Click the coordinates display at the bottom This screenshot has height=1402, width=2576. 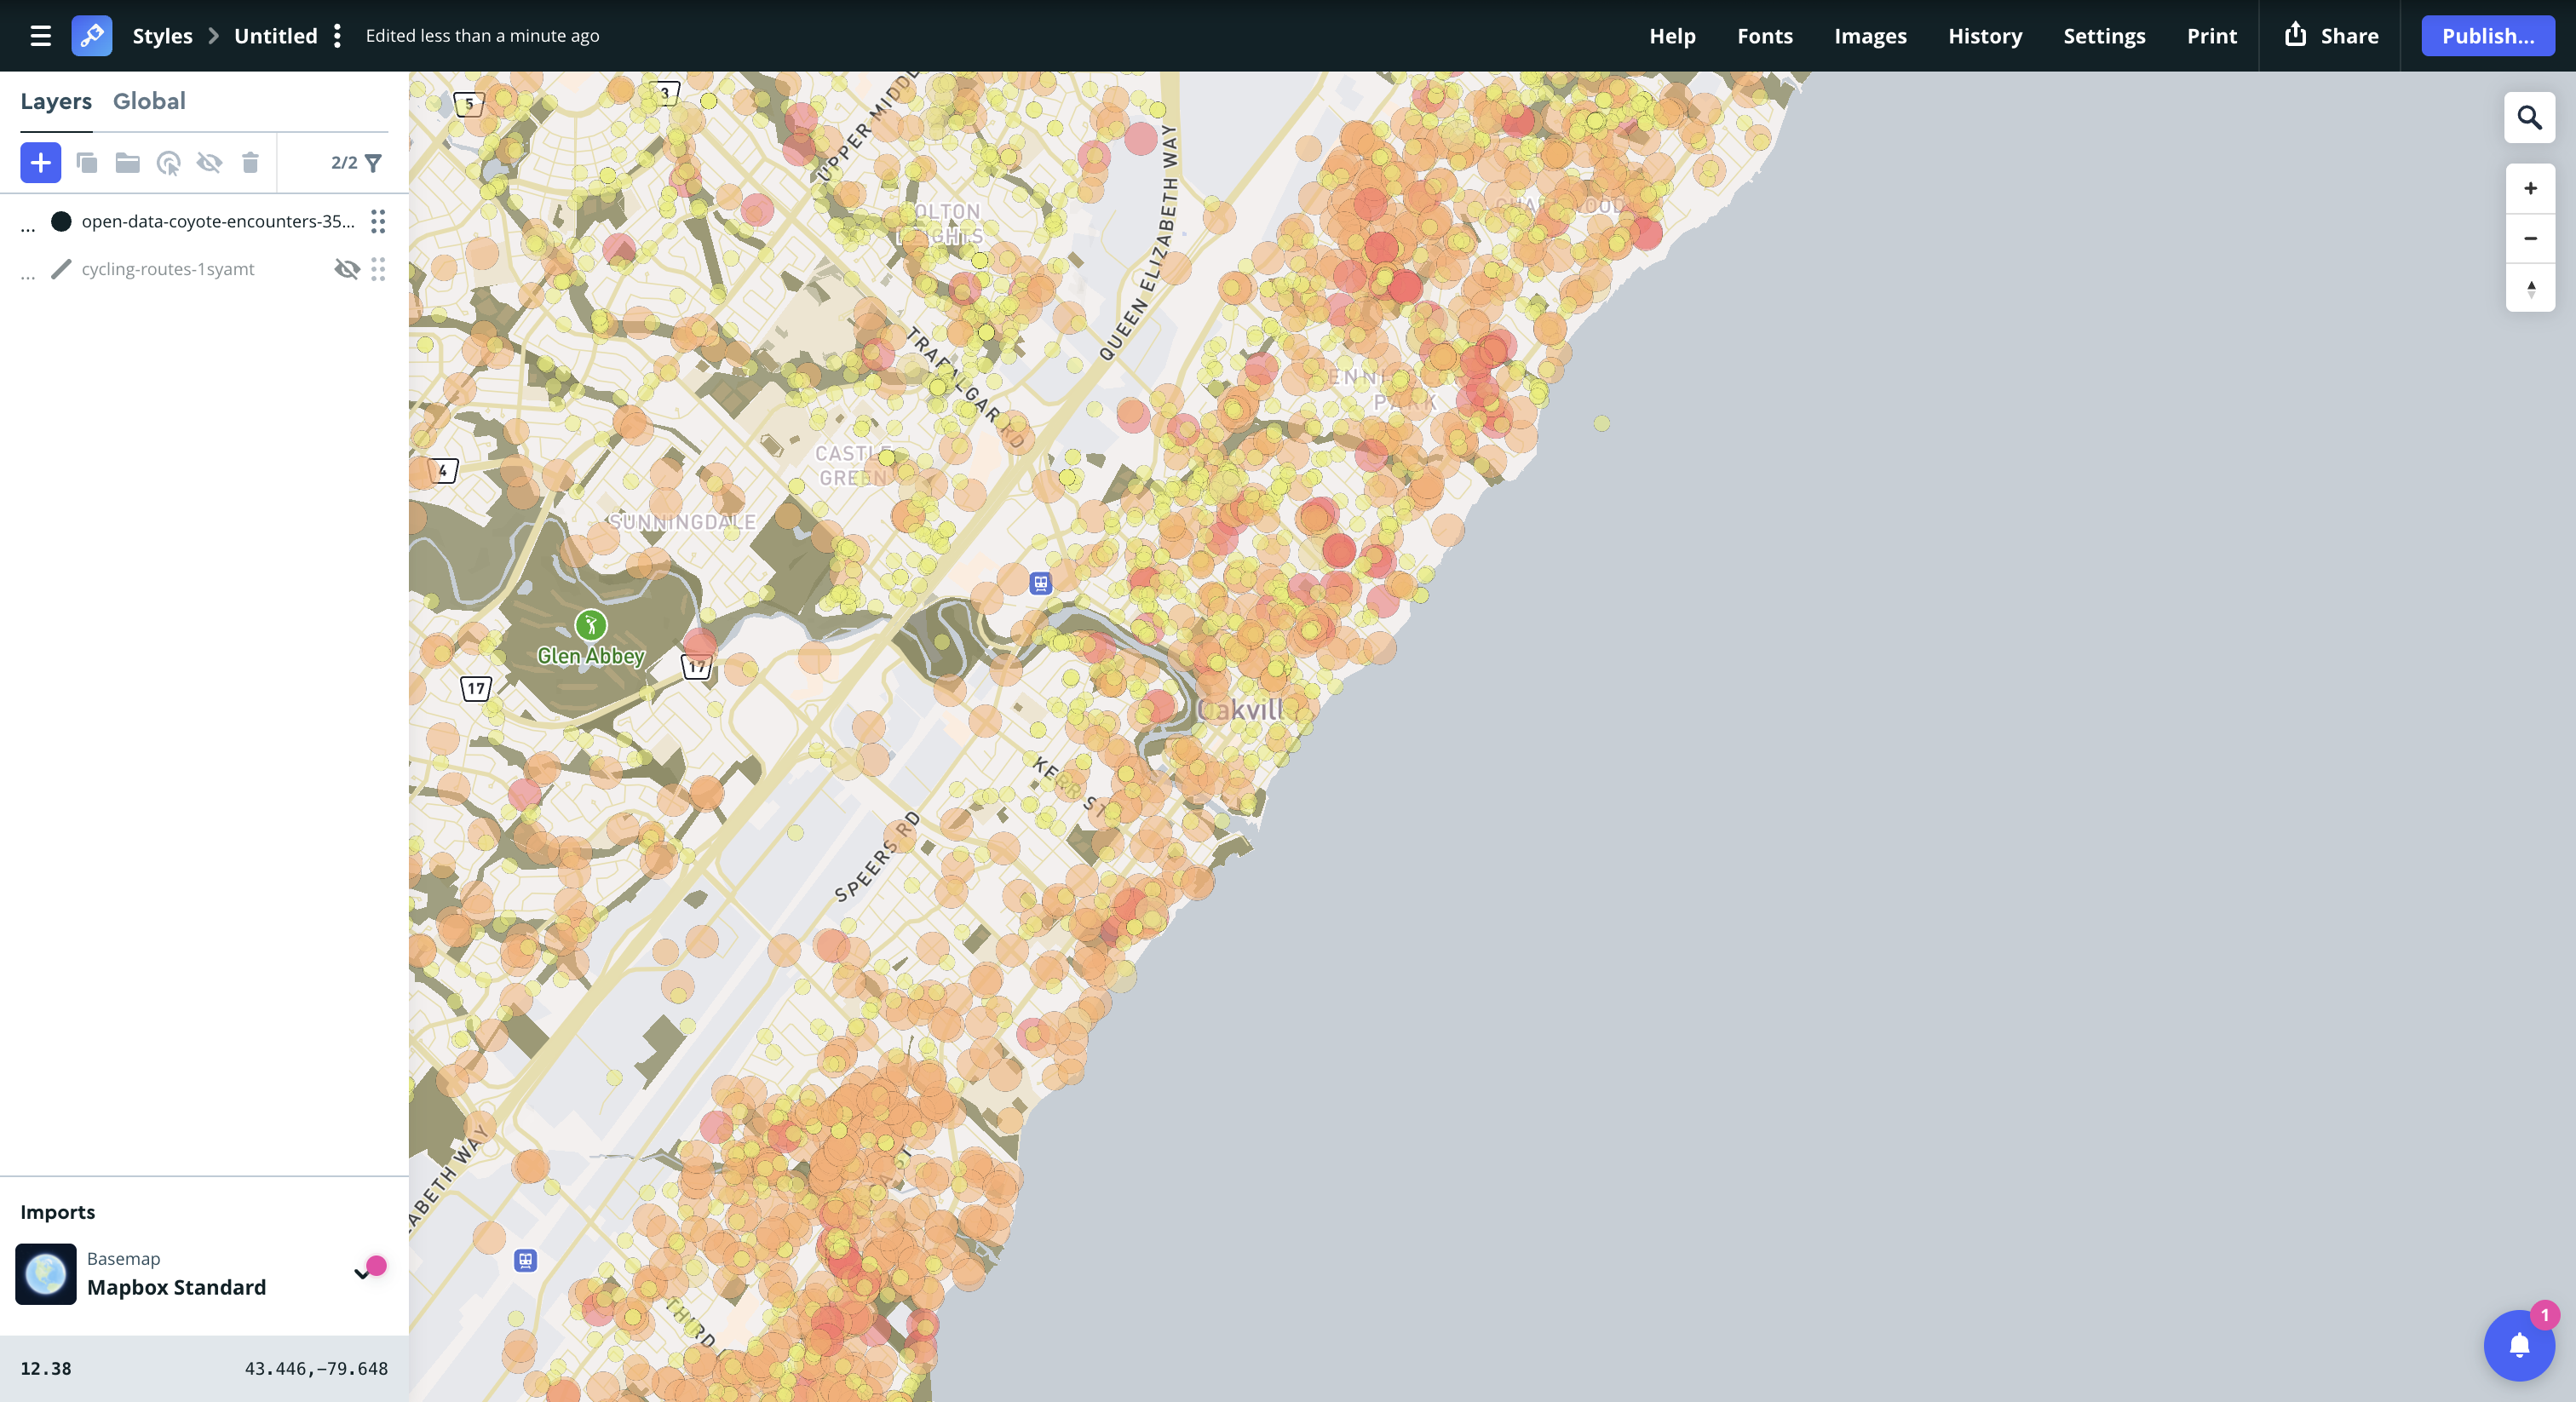pos(317,1367)
